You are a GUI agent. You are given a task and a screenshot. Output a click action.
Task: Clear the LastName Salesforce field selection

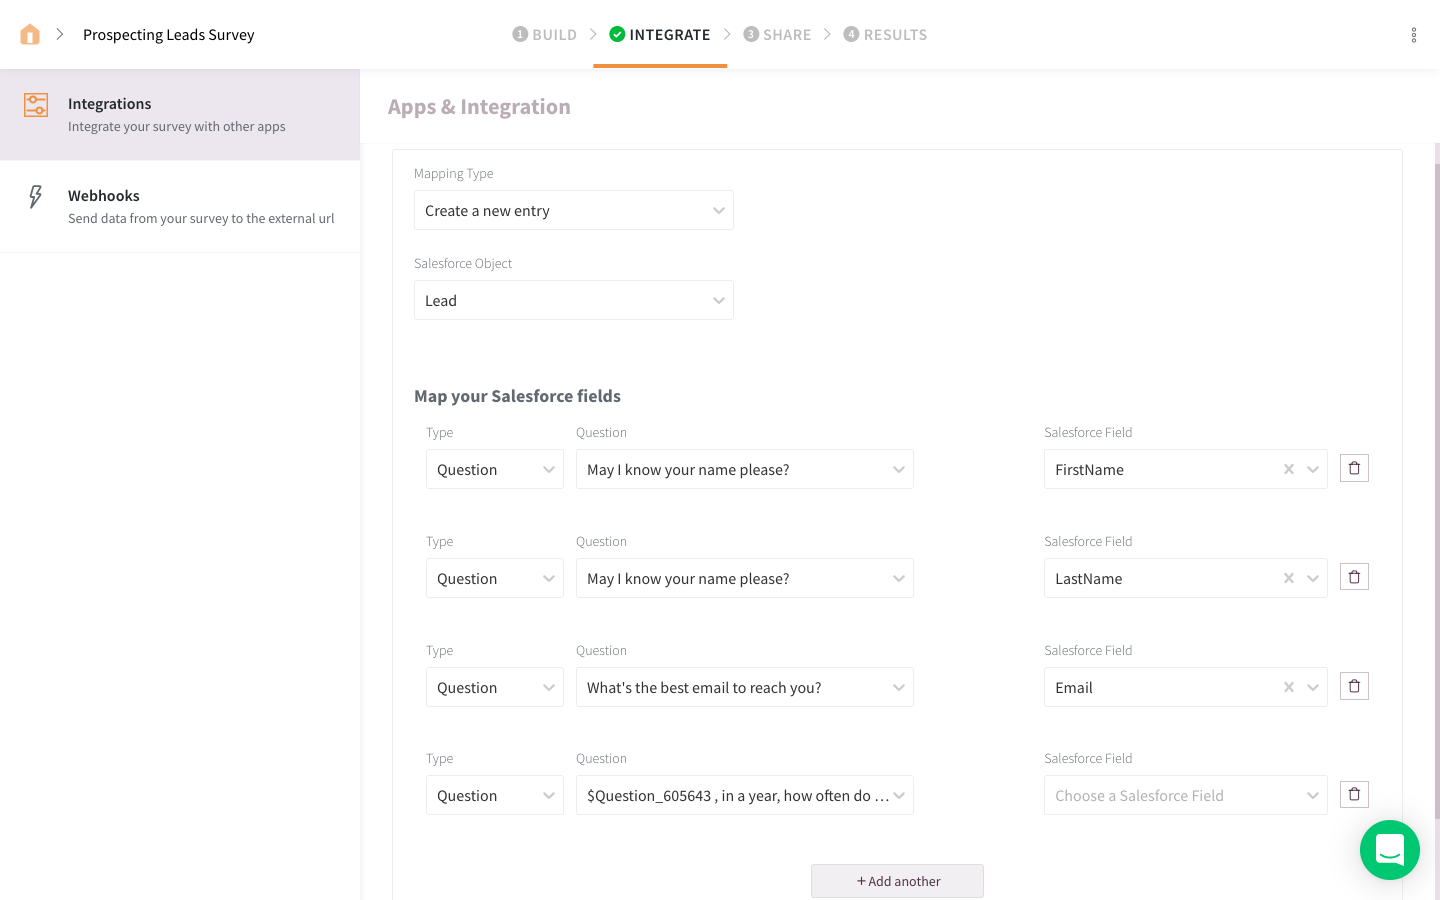tap(1288, 578)
